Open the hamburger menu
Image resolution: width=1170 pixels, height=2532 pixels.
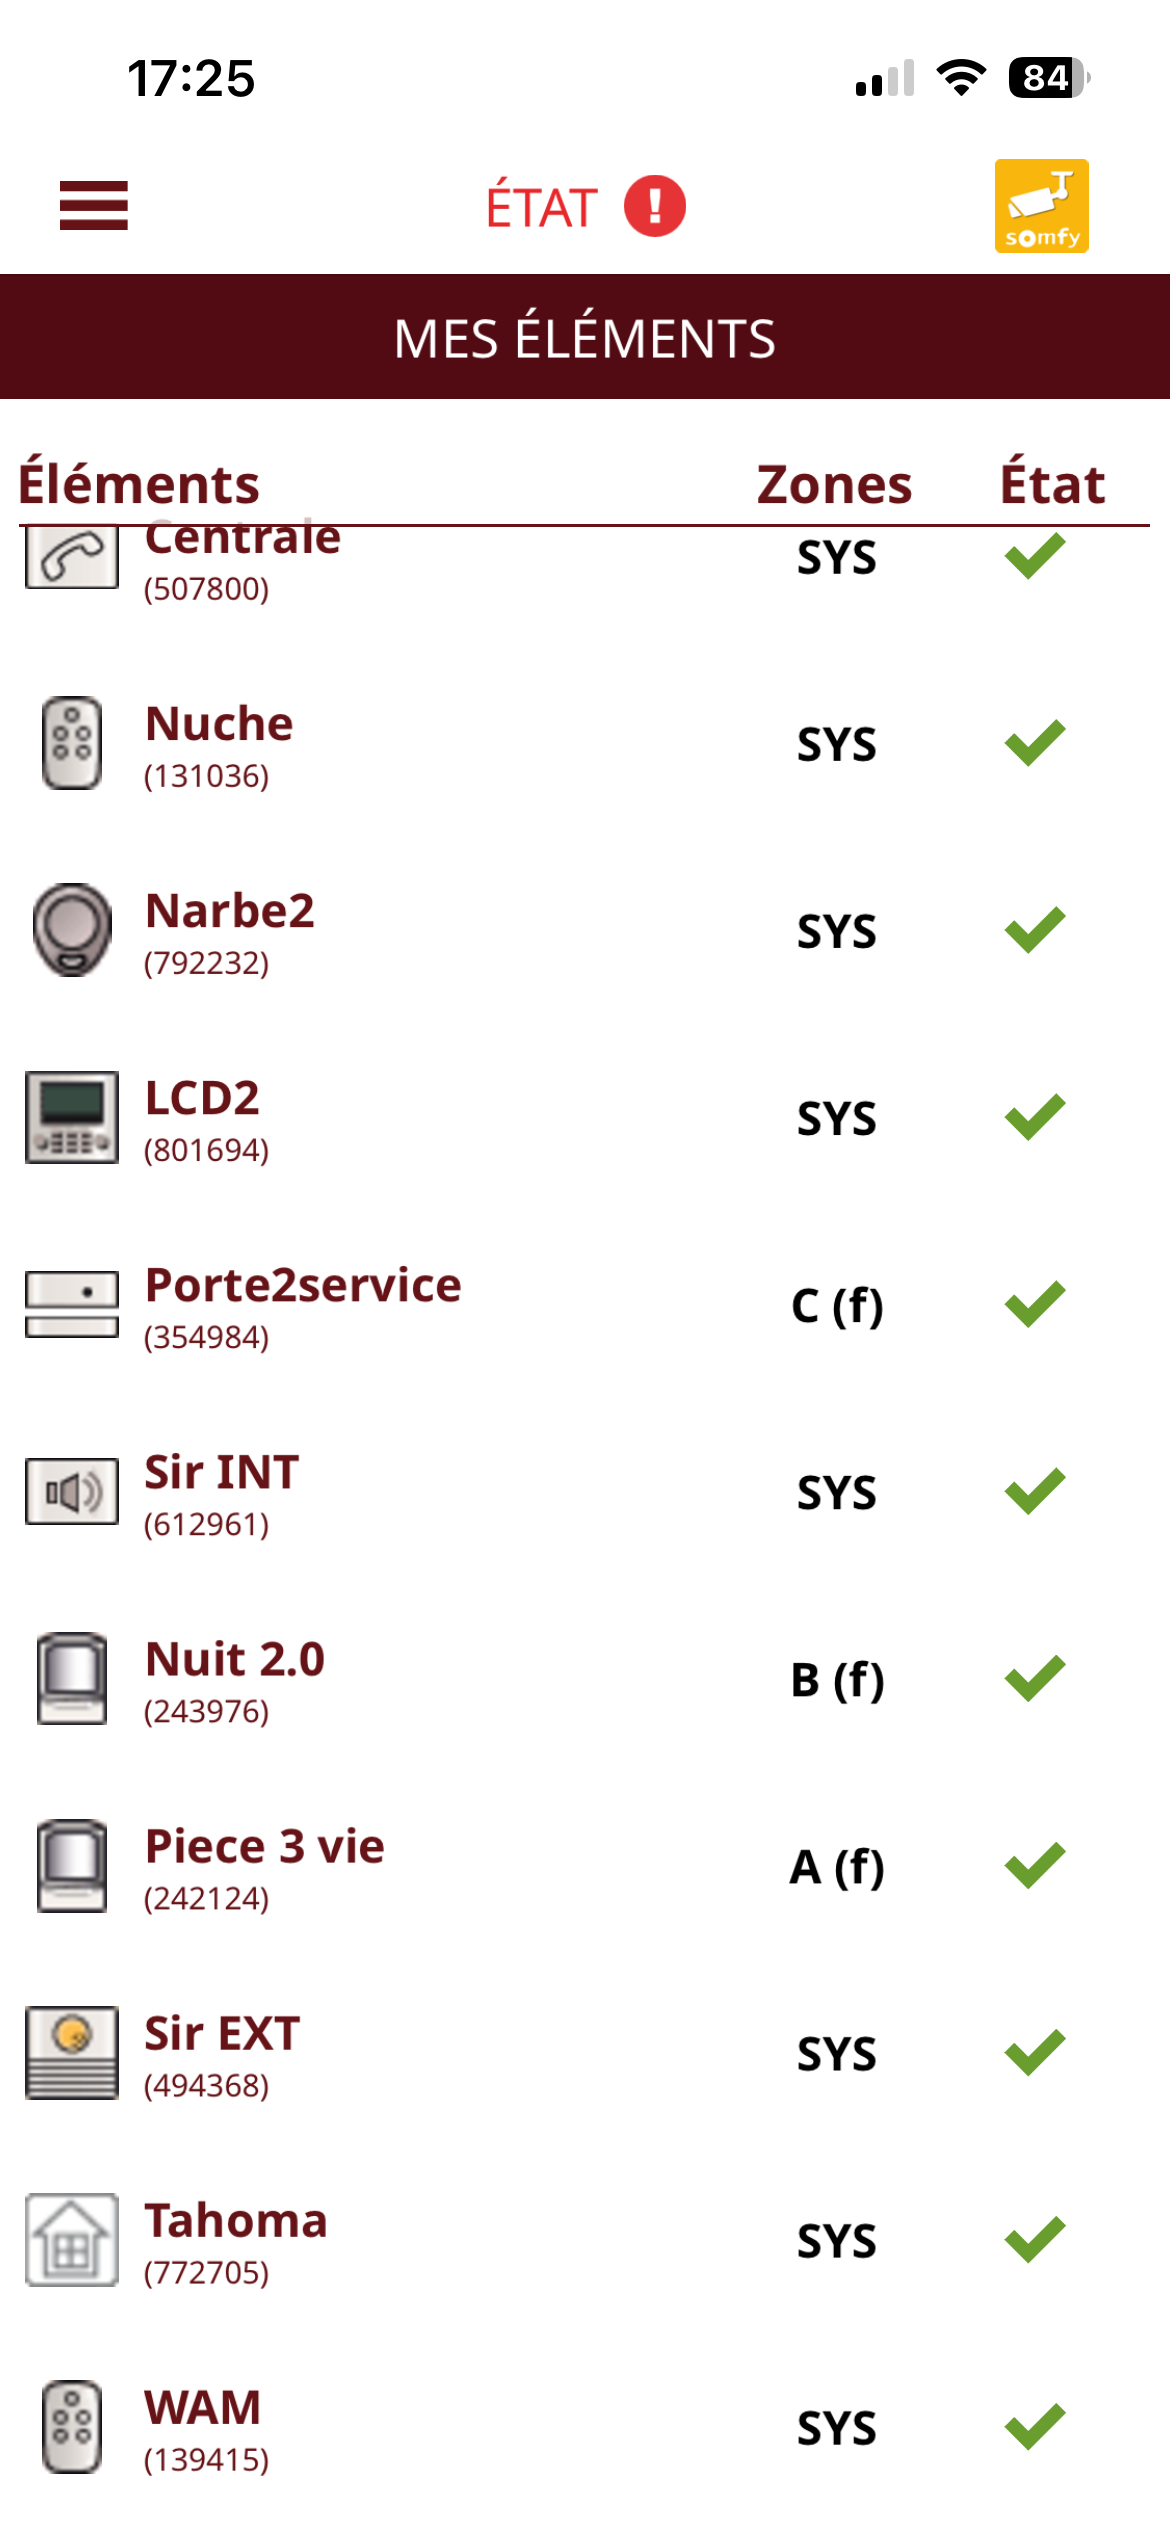click(94, 206)
